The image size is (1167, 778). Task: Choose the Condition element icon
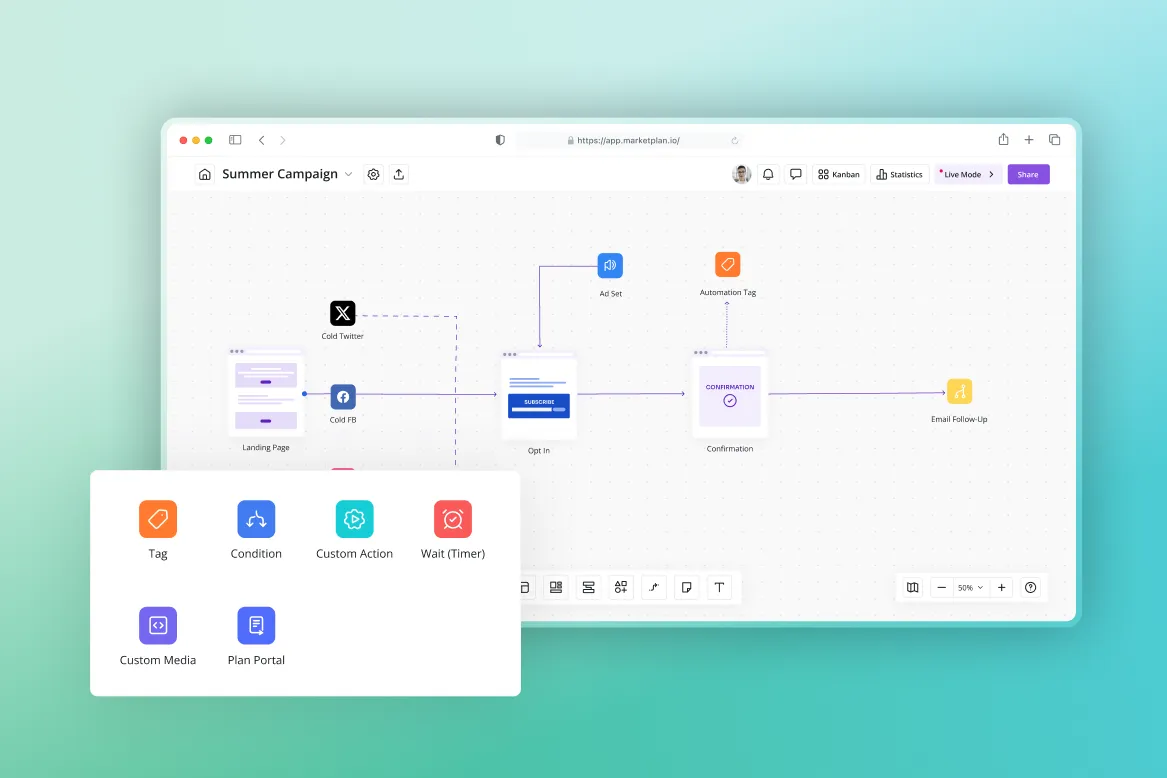(256, 519)
